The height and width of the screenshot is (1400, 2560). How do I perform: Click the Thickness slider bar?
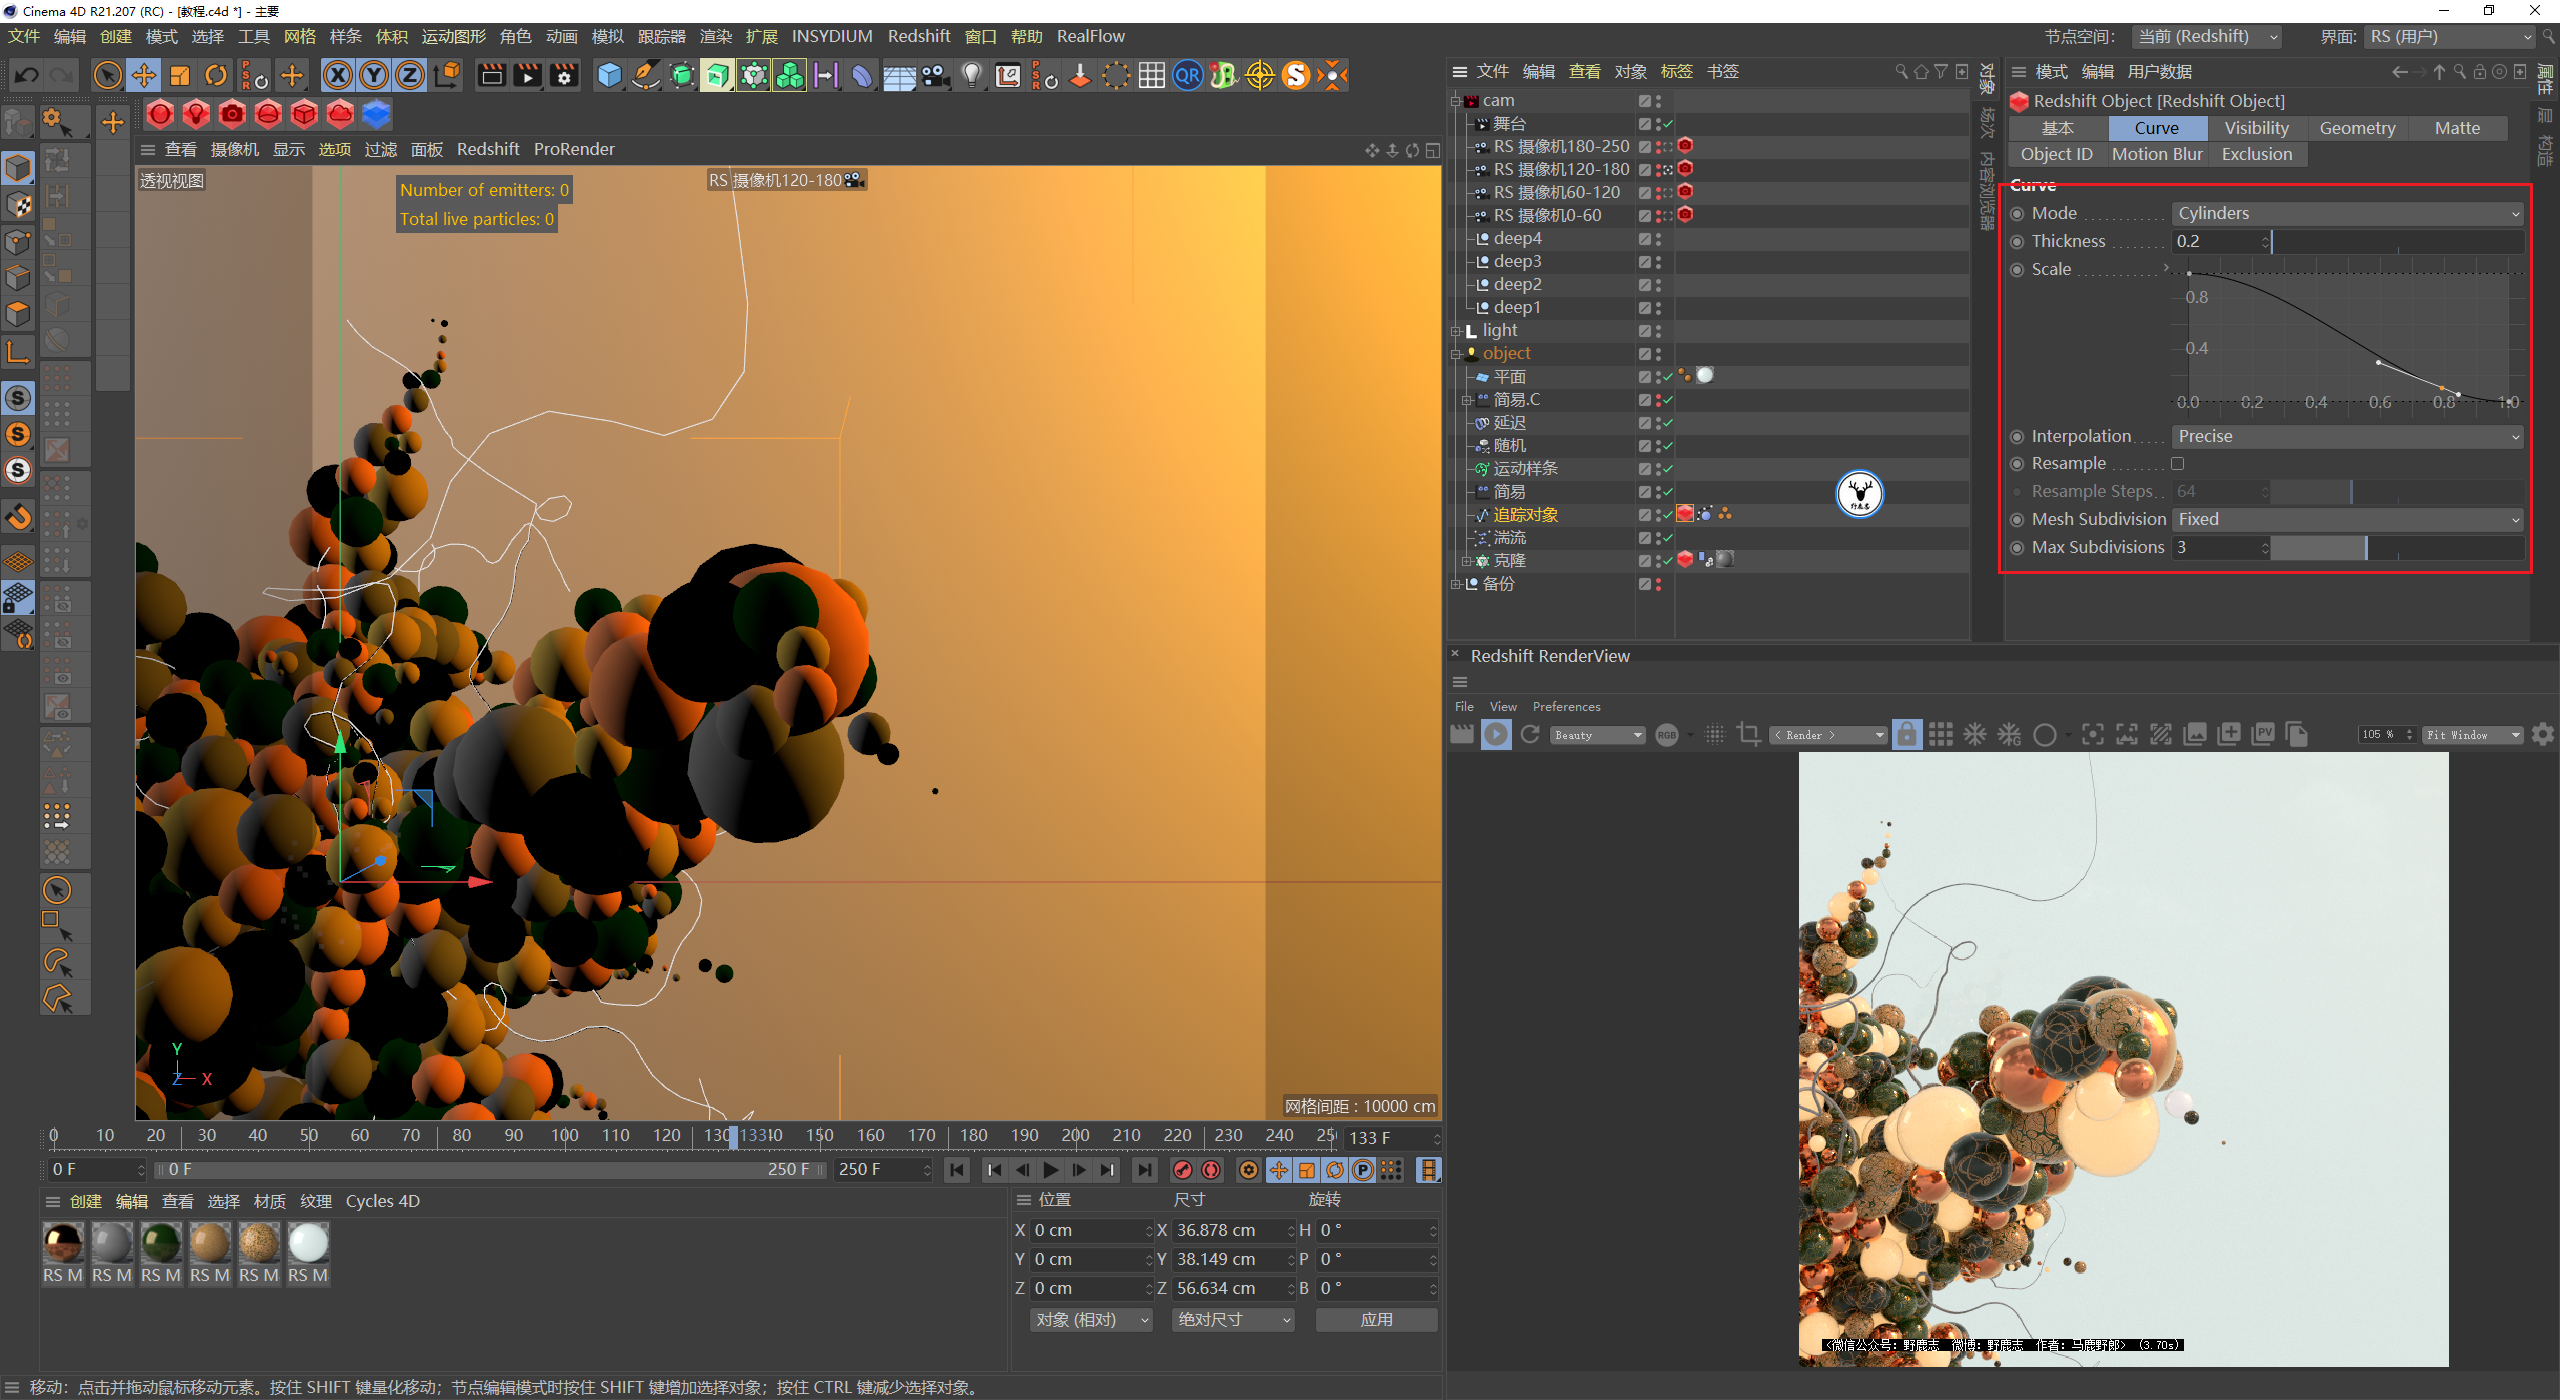pyautogui.click(x=2398, y=242)
